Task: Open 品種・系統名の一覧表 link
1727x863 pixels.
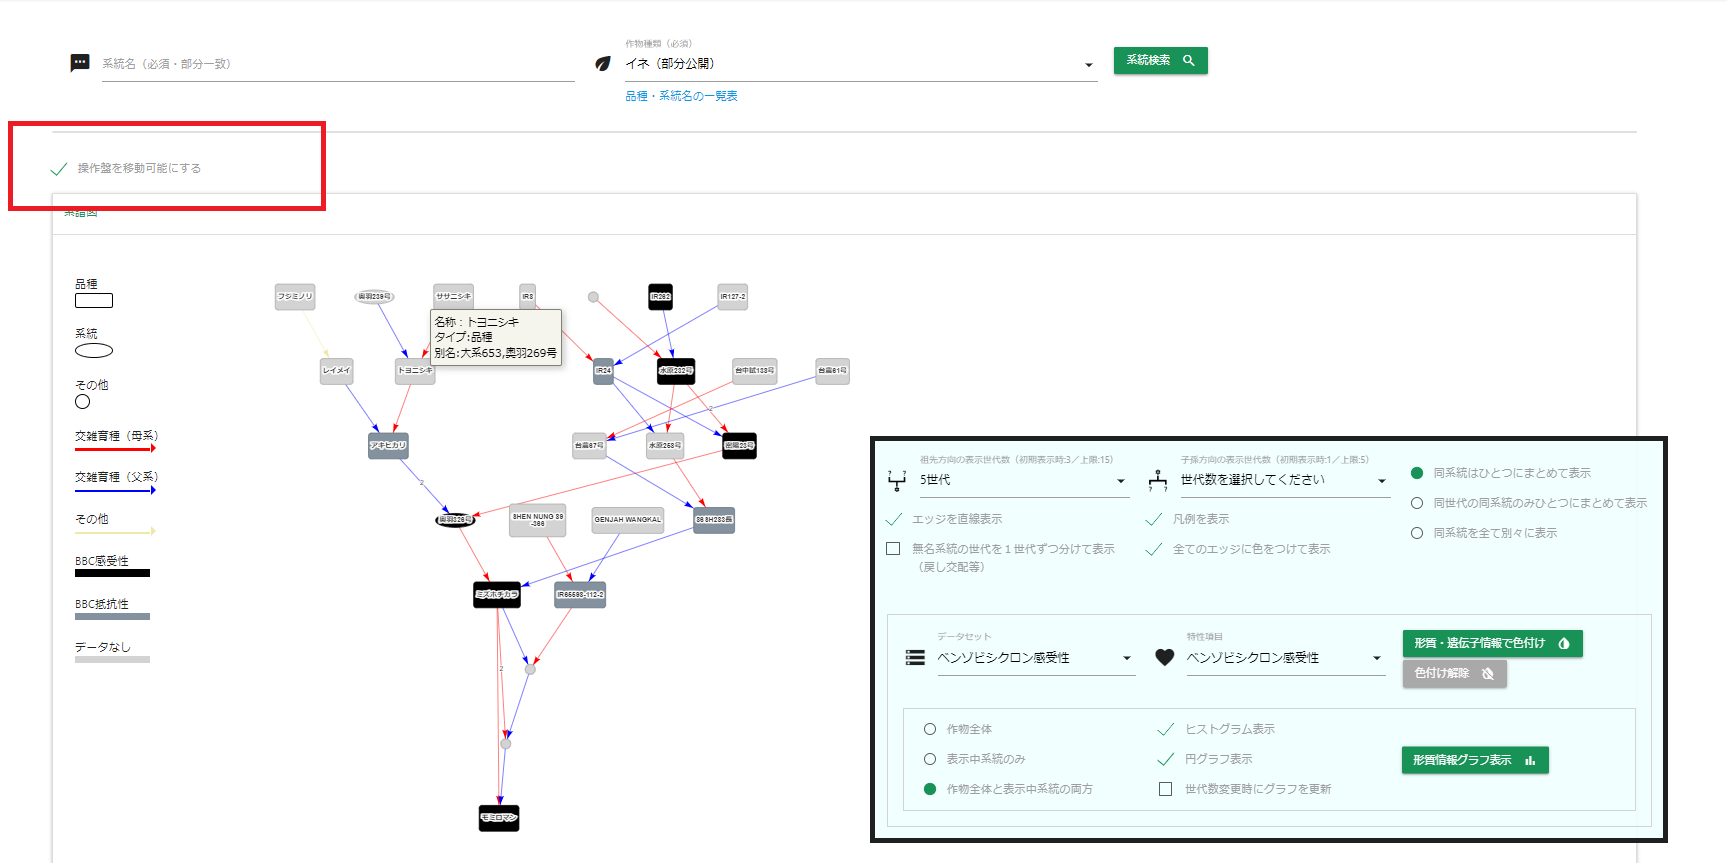Action: pyautogui.click(x=681, y=96)
